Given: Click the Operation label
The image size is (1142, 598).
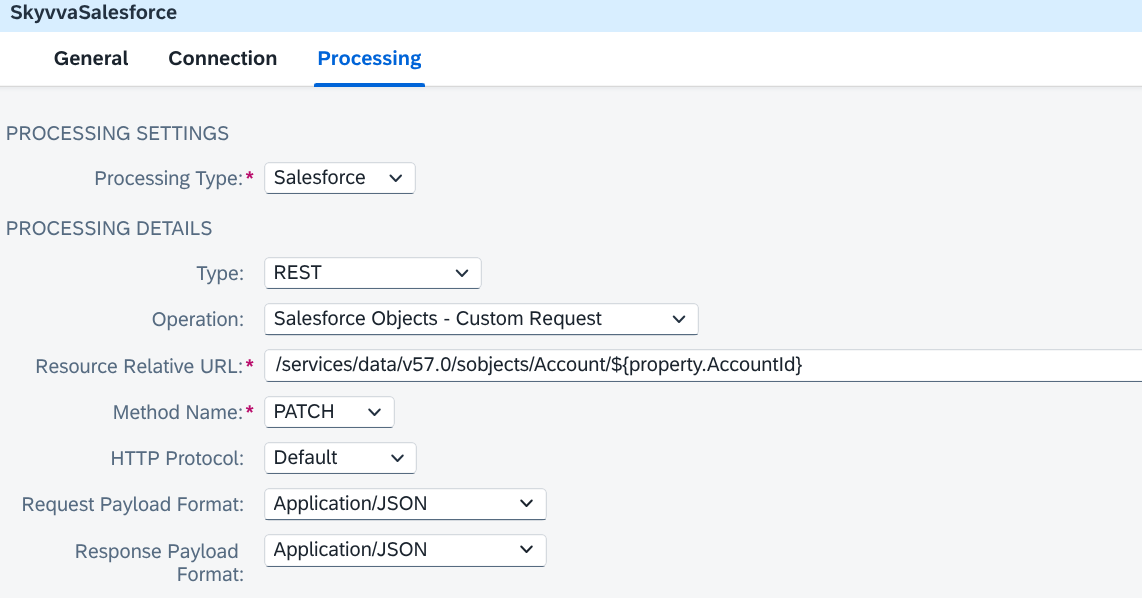Looking at the screenshot, I should 198,320.
